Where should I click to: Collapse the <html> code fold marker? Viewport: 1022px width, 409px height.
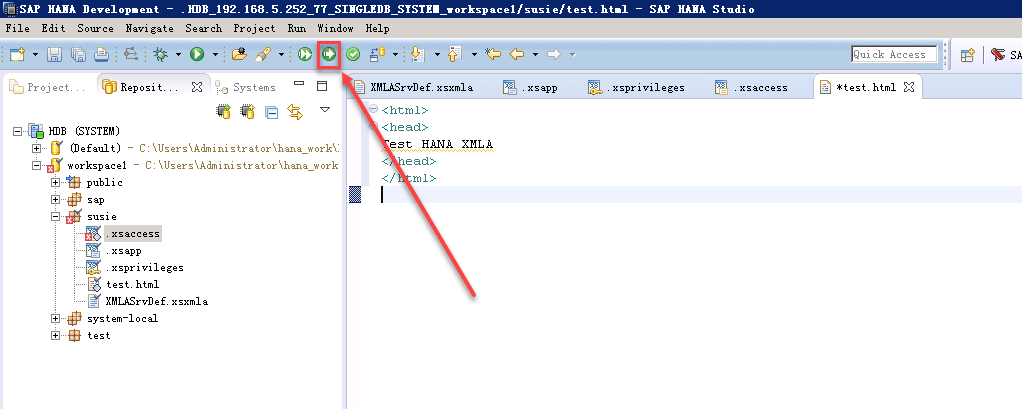(x=373, y=109)
